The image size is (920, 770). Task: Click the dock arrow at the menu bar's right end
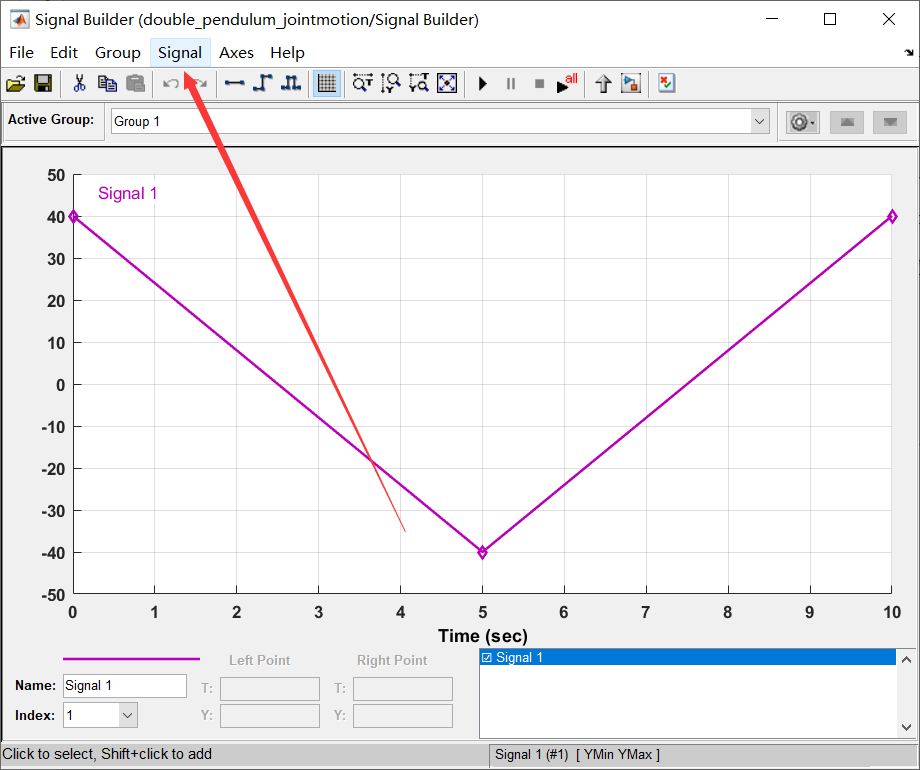909,53
